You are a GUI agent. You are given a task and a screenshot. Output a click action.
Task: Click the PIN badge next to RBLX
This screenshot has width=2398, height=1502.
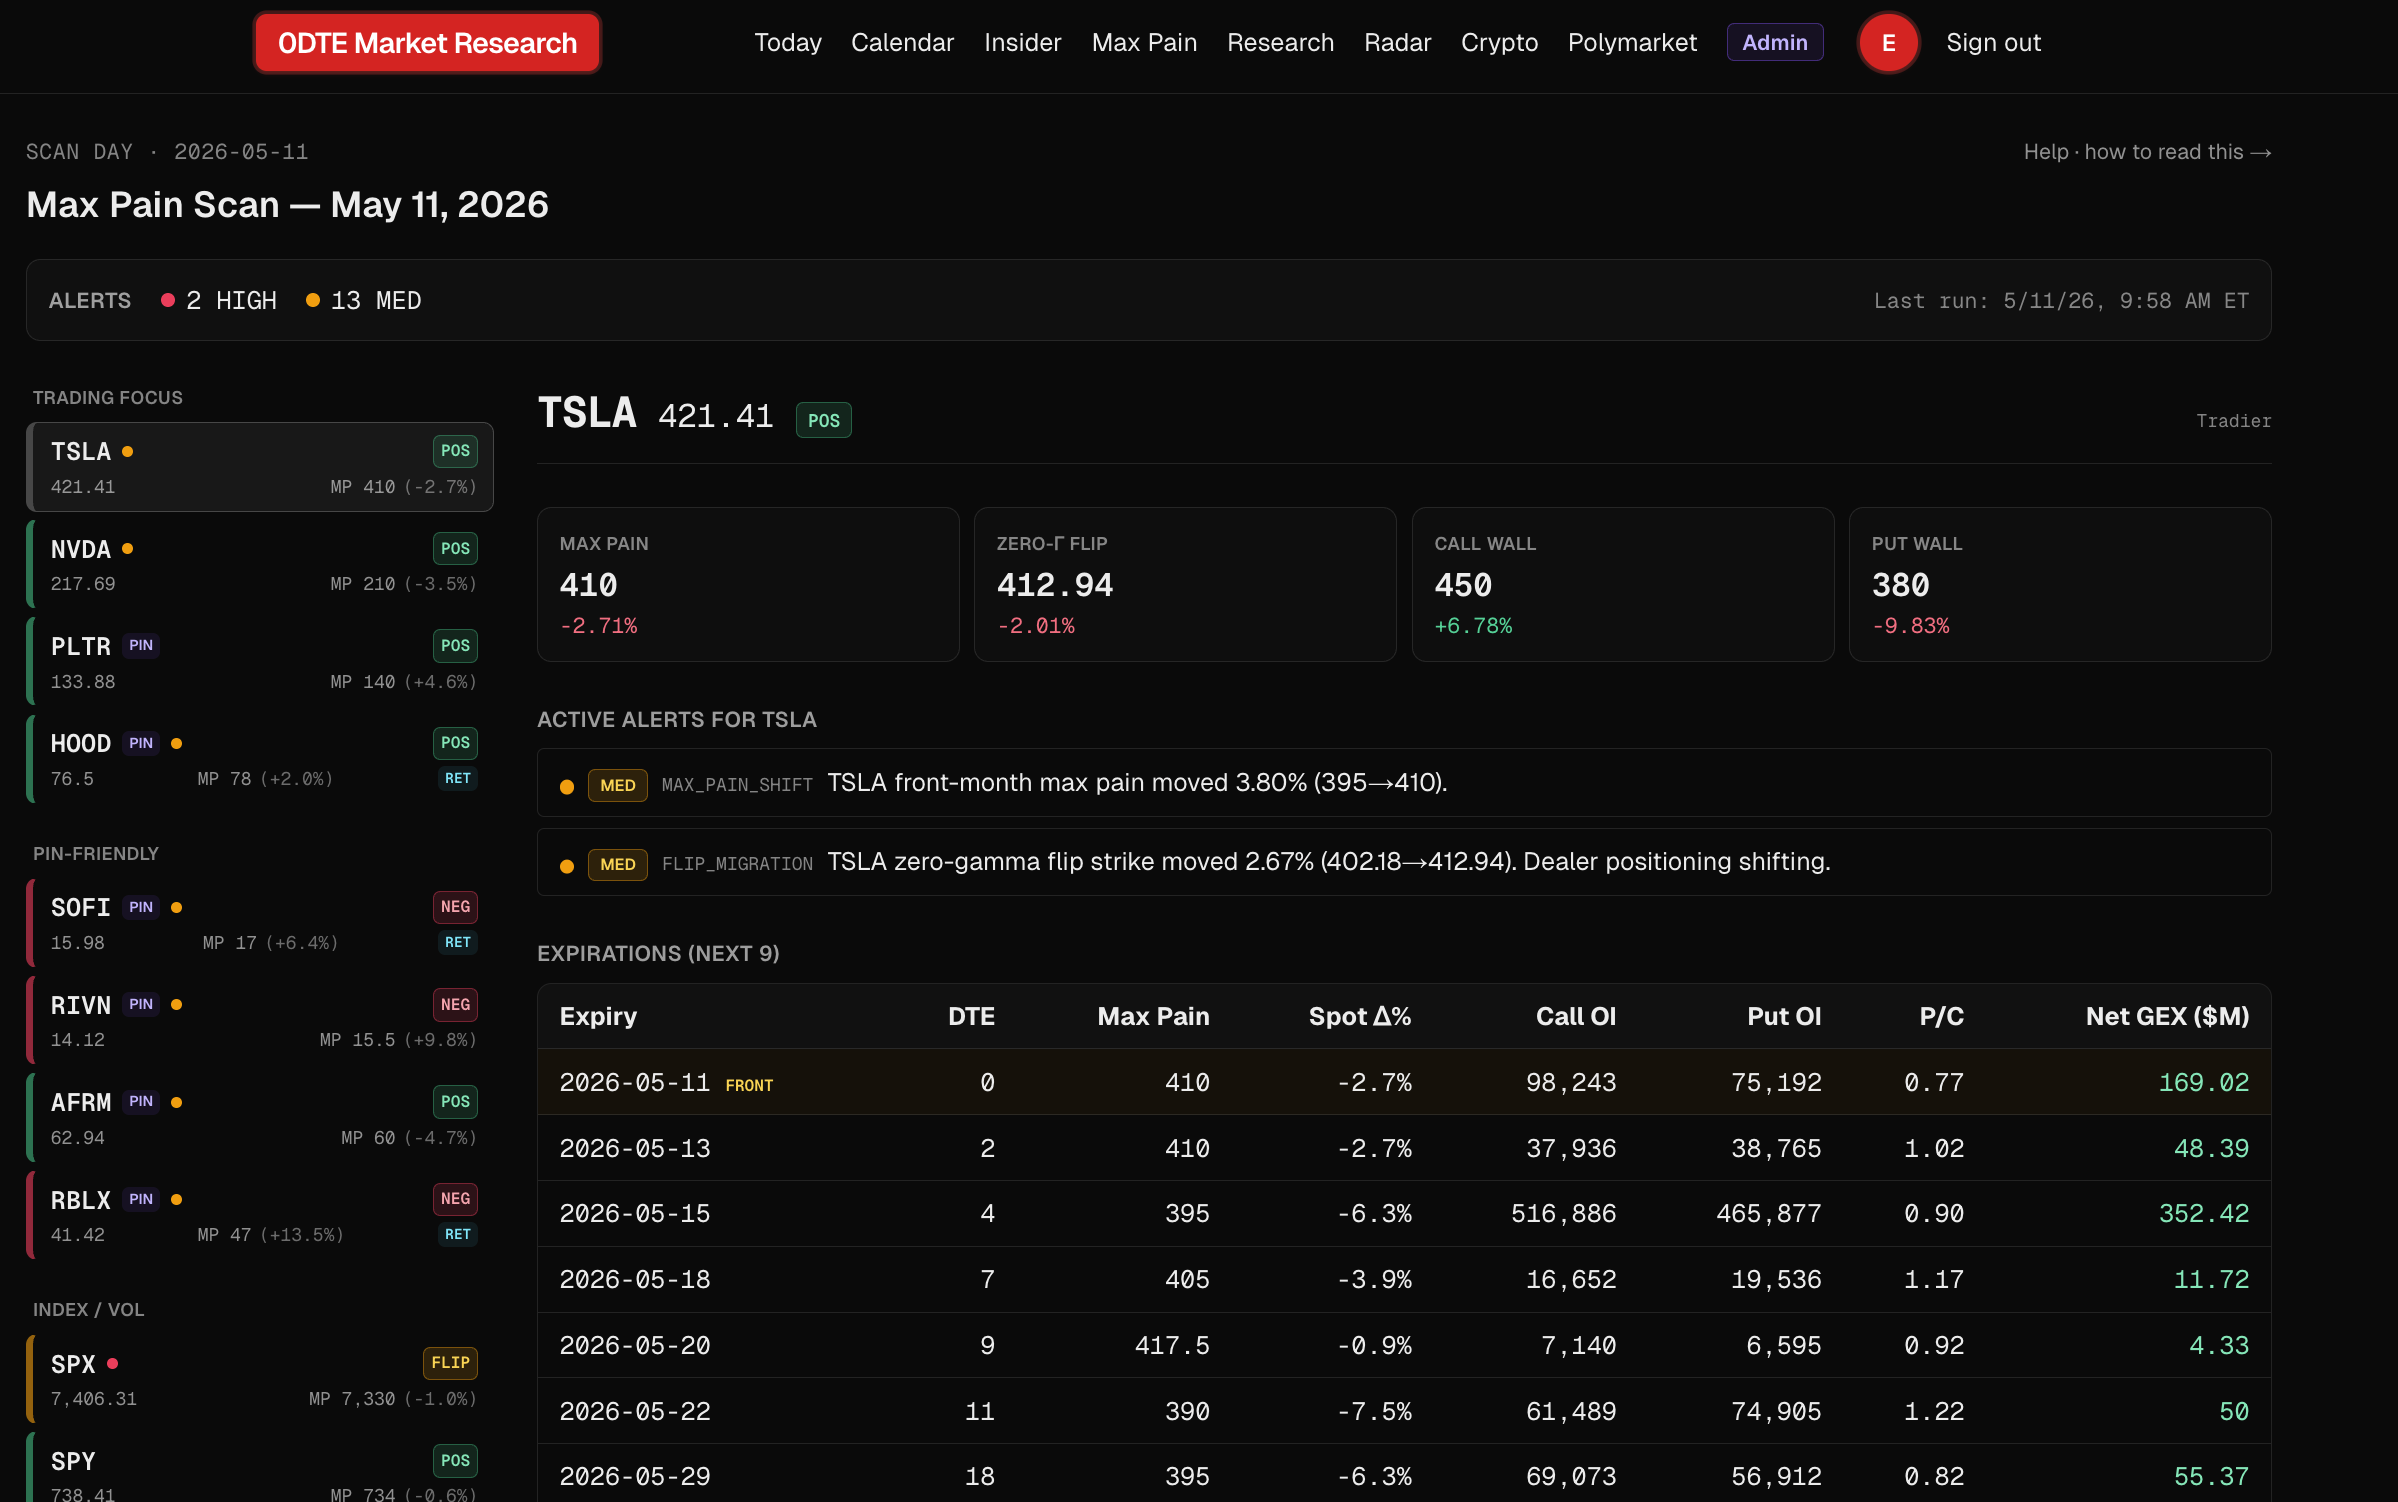coord(141,1199)
